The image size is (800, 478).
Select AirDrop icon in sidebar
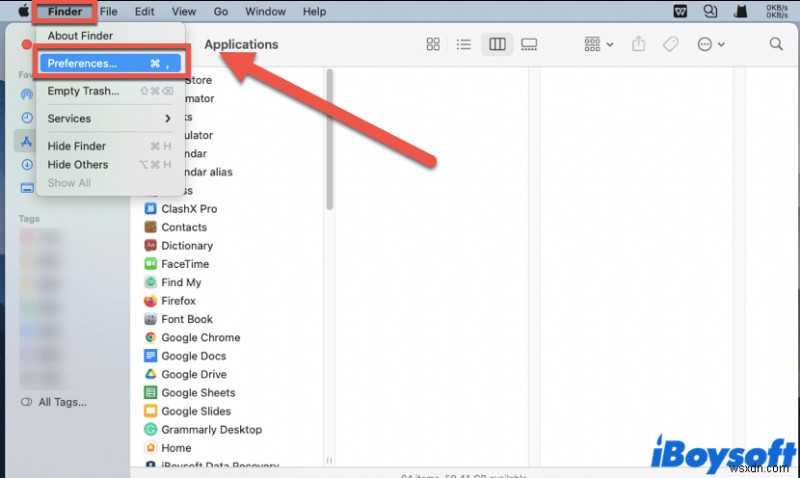pyautogui.click(x=27, y=94)
